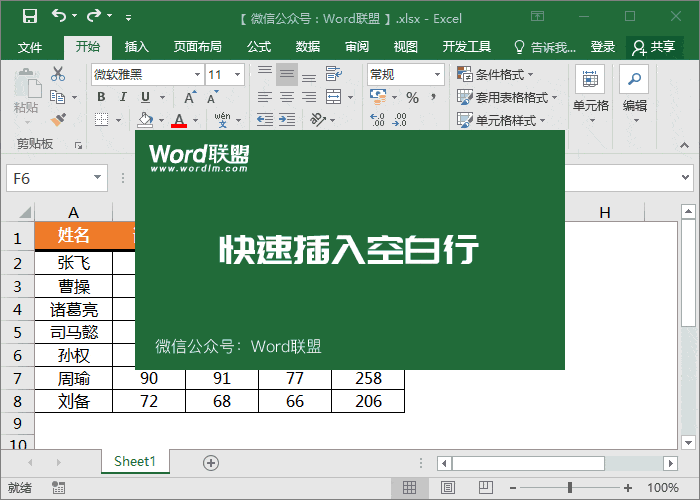Collapse the ribbon

coord(684,145)
